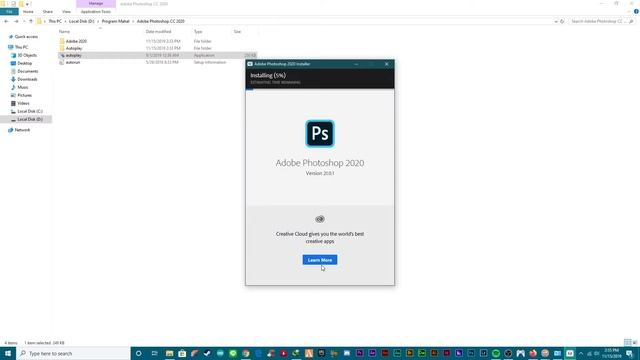Show hidden system tray icons

tap(581, 353)
